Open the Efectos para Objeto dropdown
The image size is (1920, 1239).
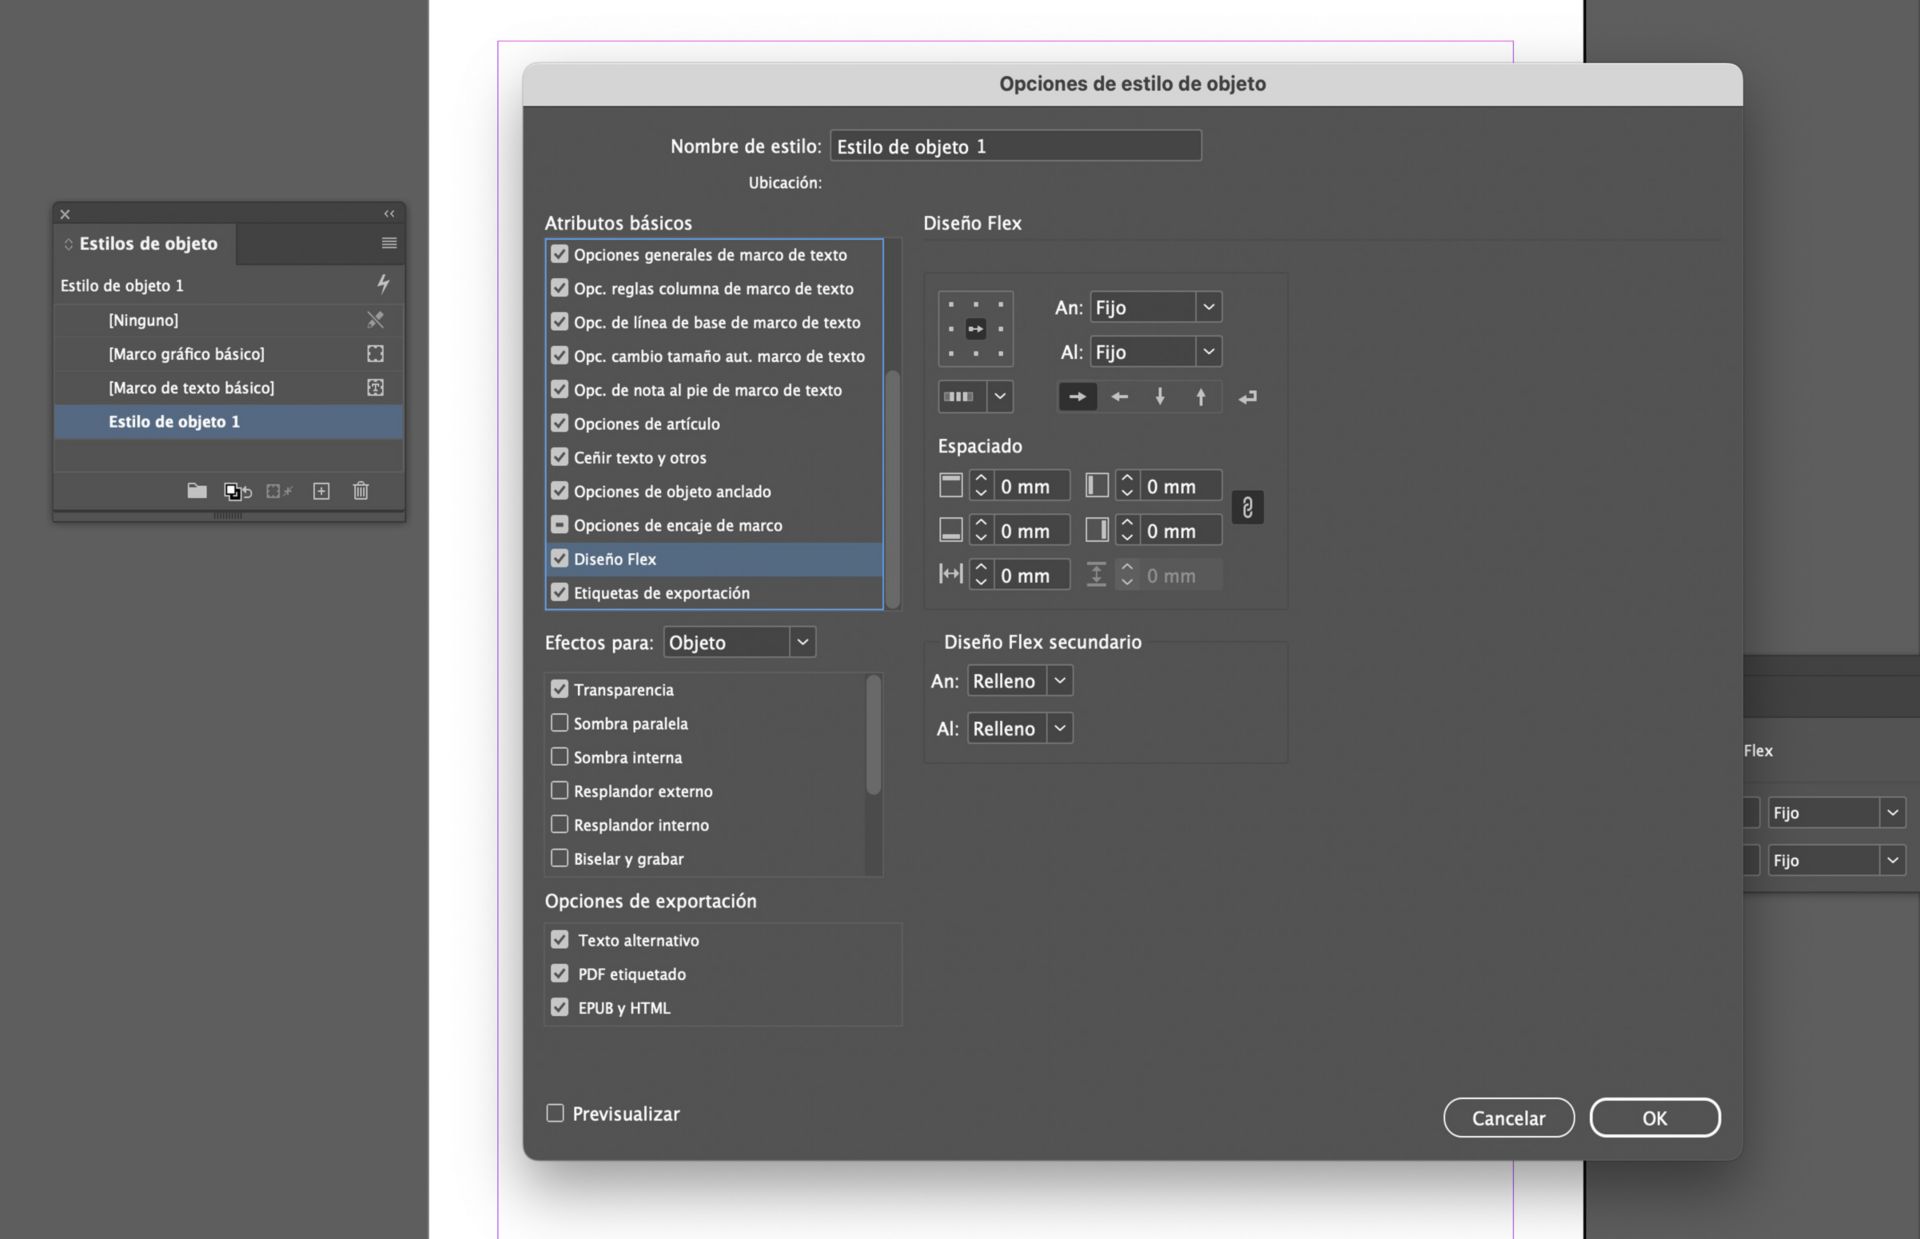tap(739, 642)
